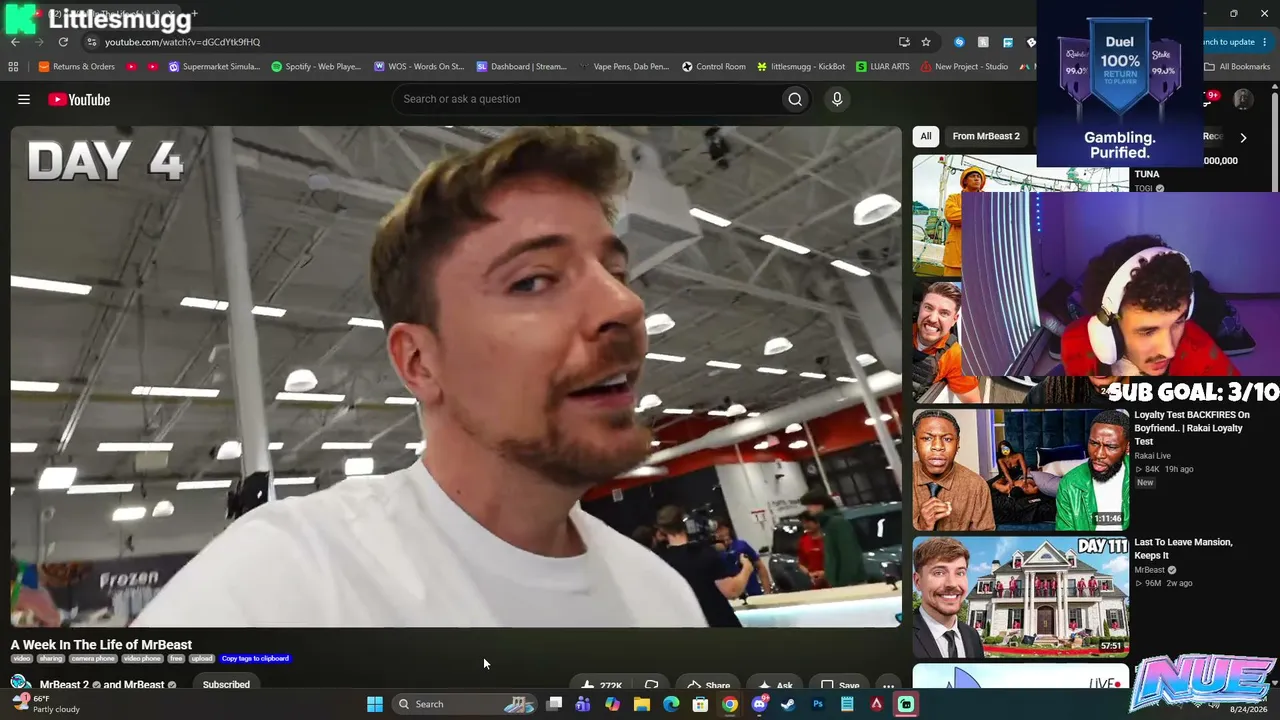1280x720 pixels.
Task: Click the Windows taskbar search box
Action: tap(466, 704)
